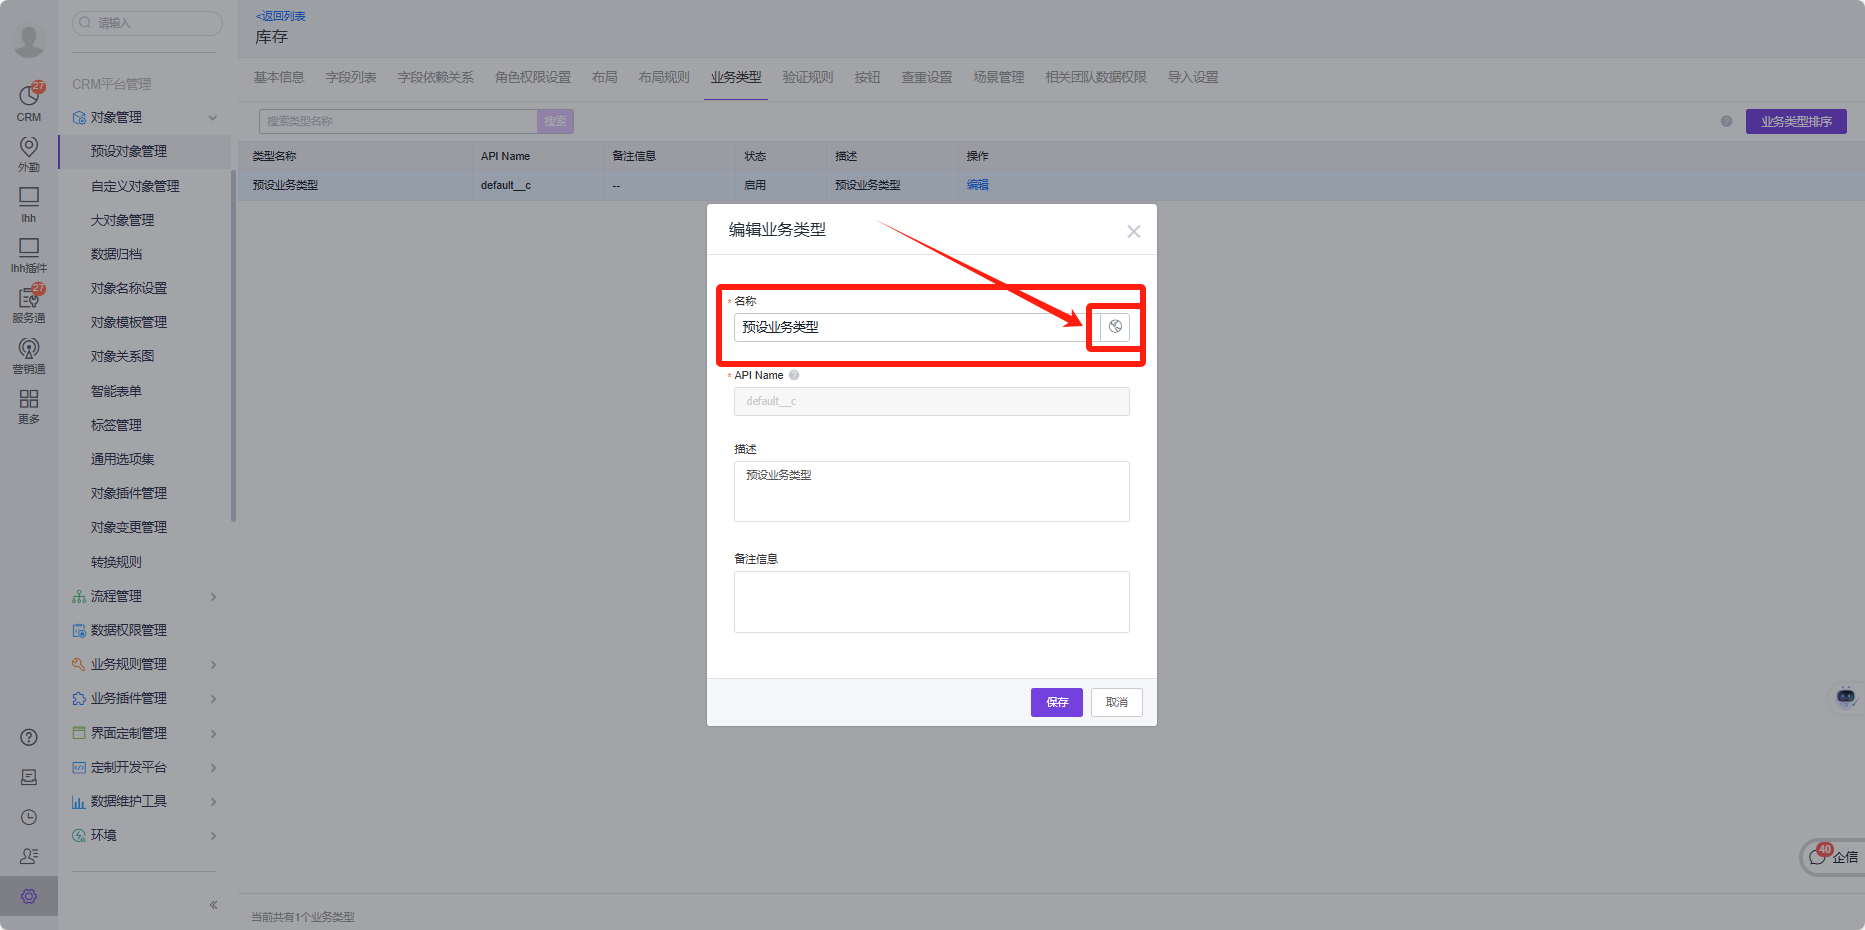1865x930 pixels.
Task: Click the form icon above clock in left rail
Action: [x=29, y=777]
